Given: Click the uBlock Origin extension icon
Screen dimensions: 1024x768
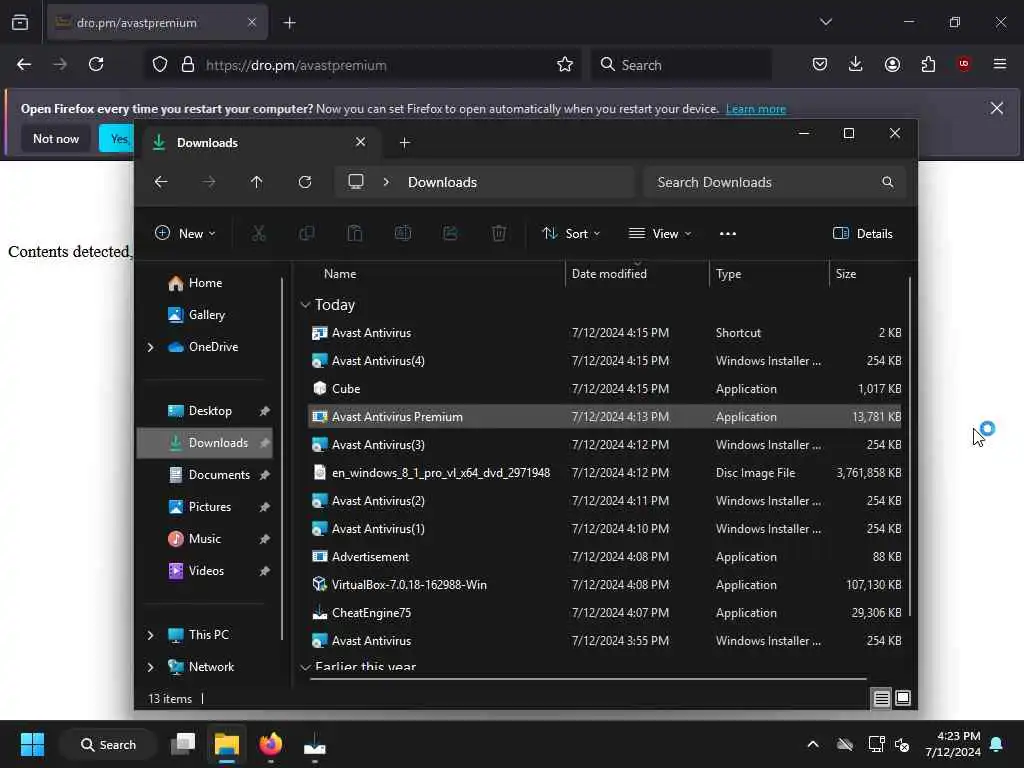Looking at the screenshot, I should (964, 64).
